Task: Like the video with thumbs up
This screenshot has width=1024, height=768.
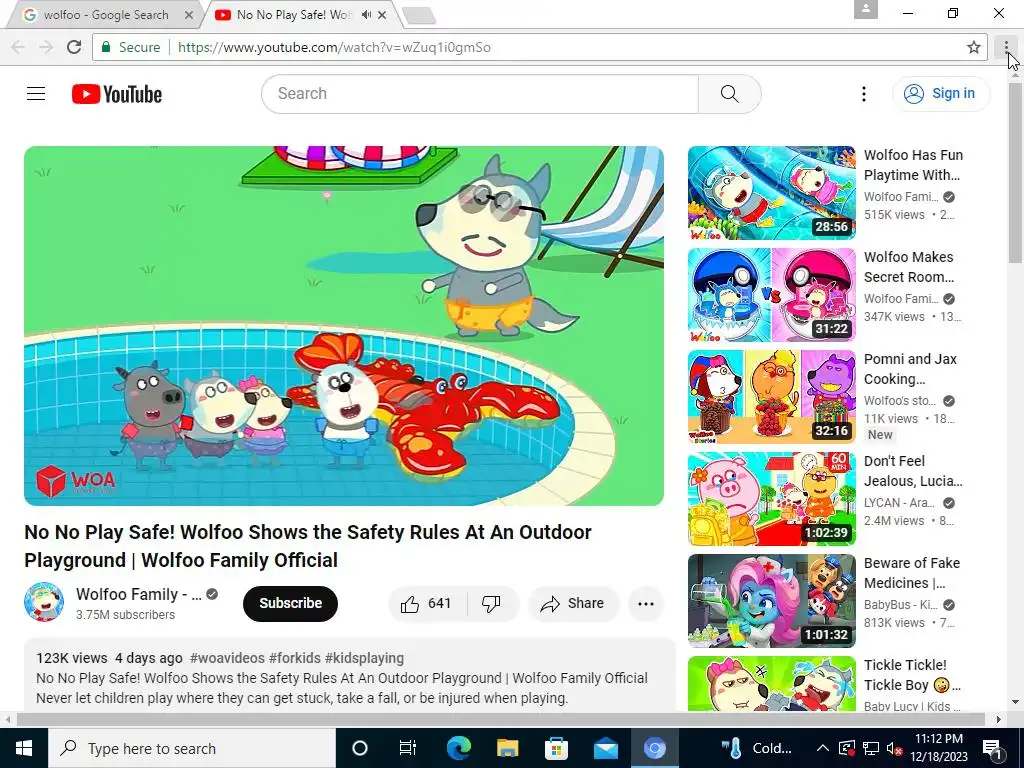Action: point(428,603)
